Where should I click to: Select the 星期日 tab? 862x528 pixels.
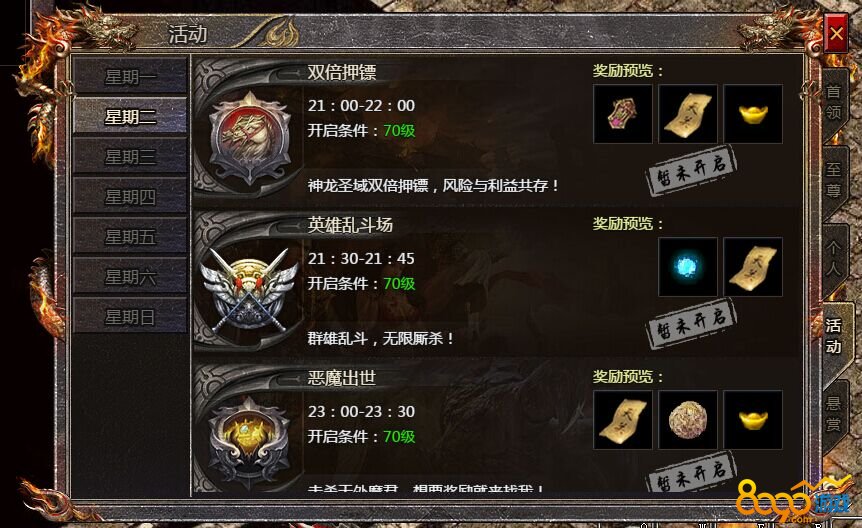tap(130, 317)
